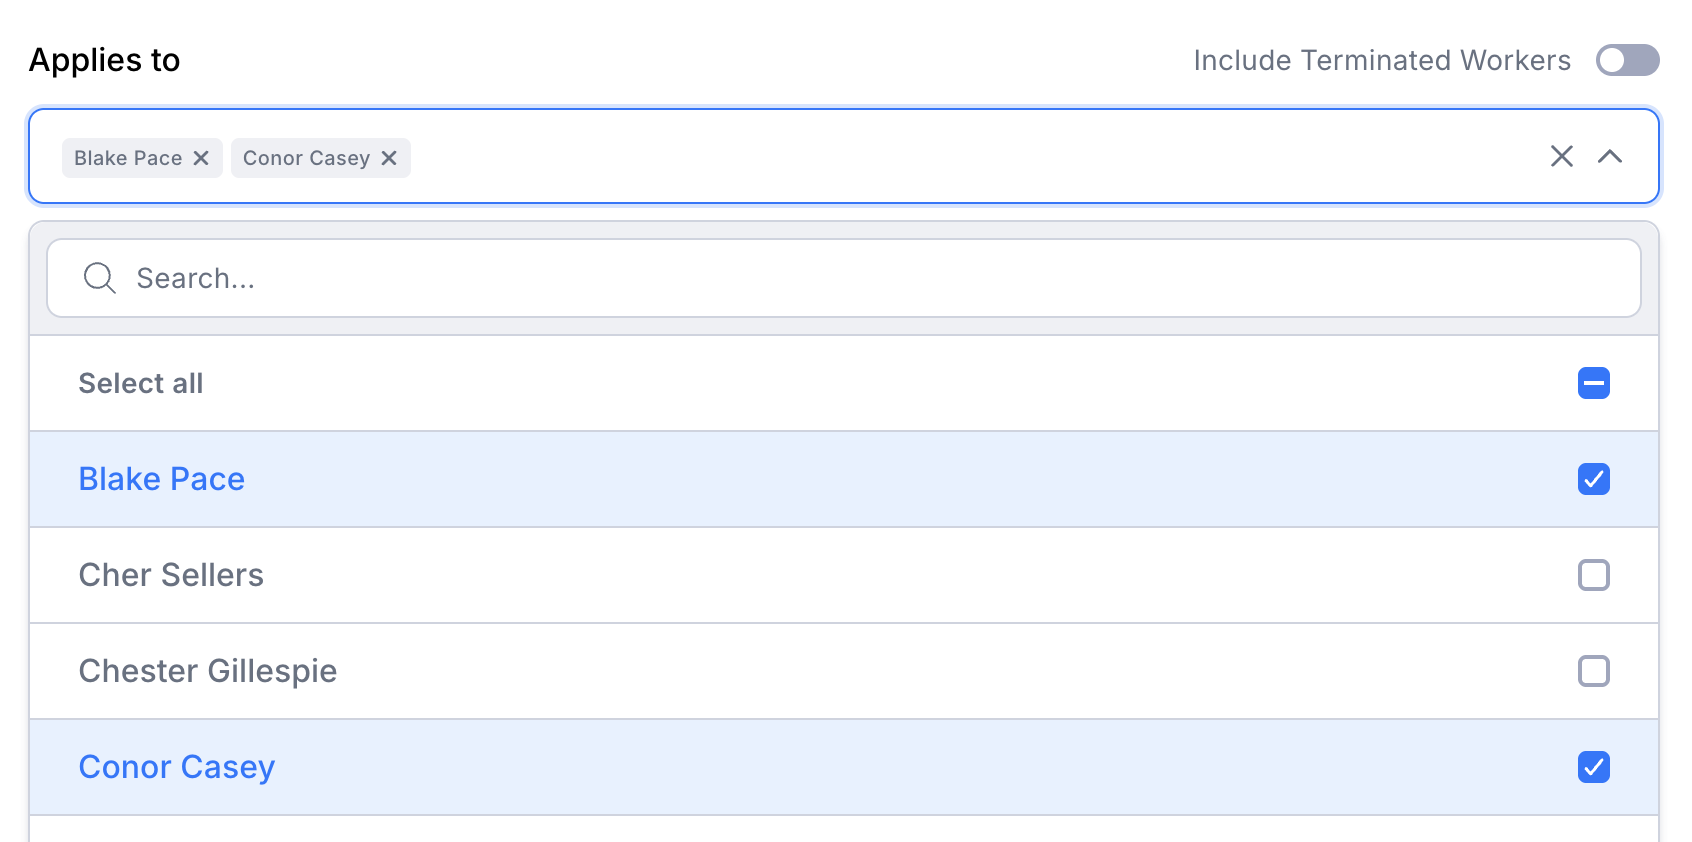This screenshot has height=842, width=1692.
Task: Check the Chester Gillespie checkbox
Action: click(1594, 671)
